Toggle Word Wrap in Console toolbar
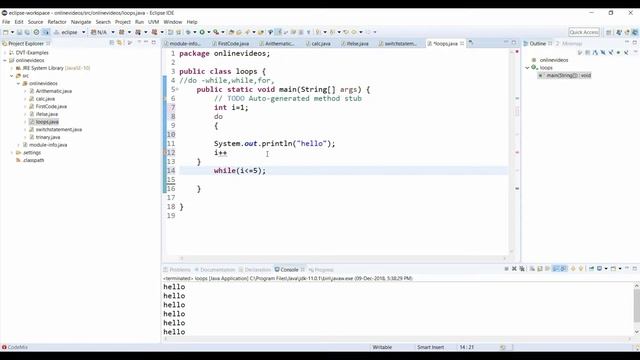 click(x=547, y=269)
